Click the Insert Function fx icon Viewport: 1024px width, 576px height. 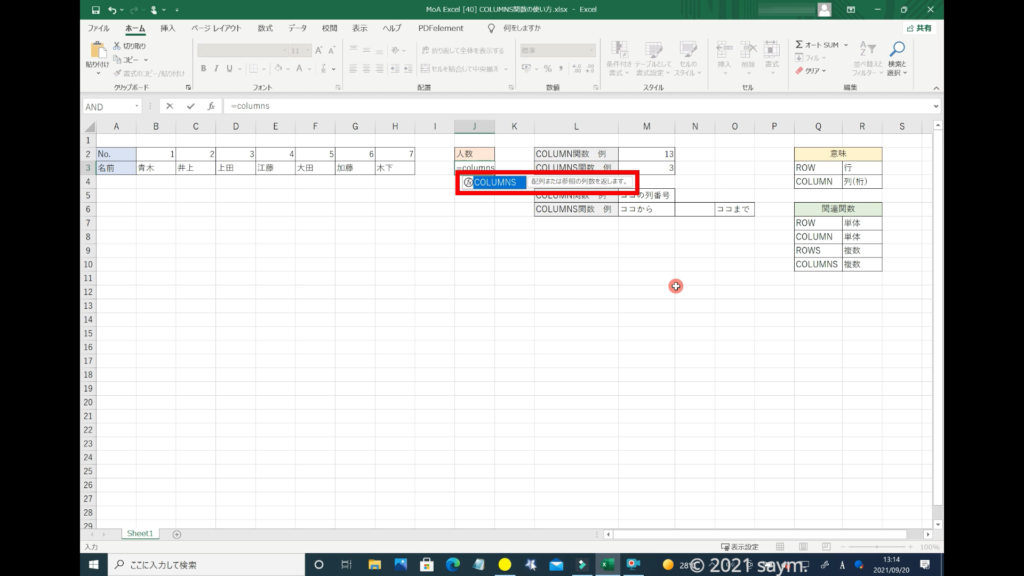[x=210, y=106]
